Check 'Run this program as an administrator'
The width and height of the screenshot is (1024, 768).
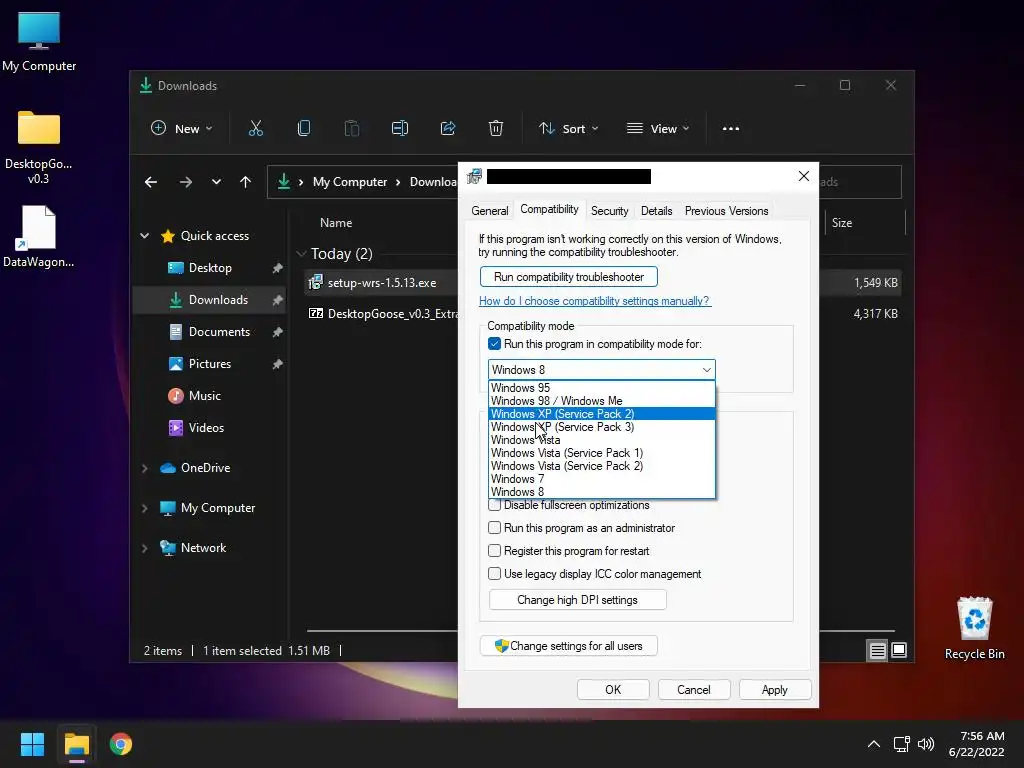coord(494,528)
